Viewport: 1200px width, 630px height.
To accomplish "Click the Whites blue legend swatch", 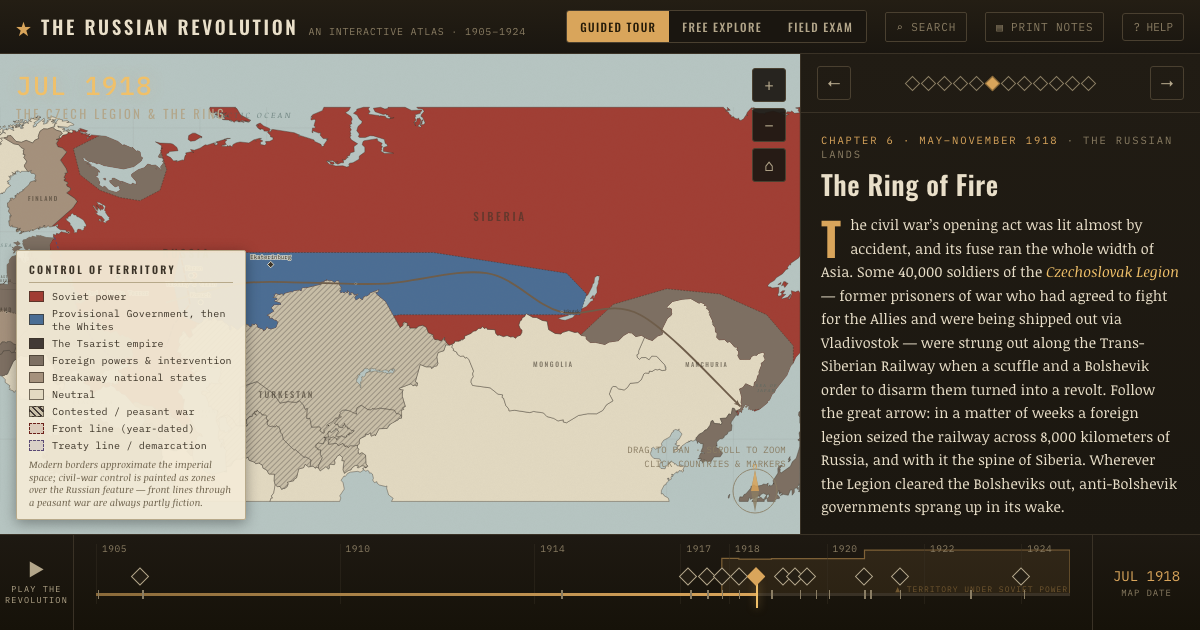I will coord(36,319).
